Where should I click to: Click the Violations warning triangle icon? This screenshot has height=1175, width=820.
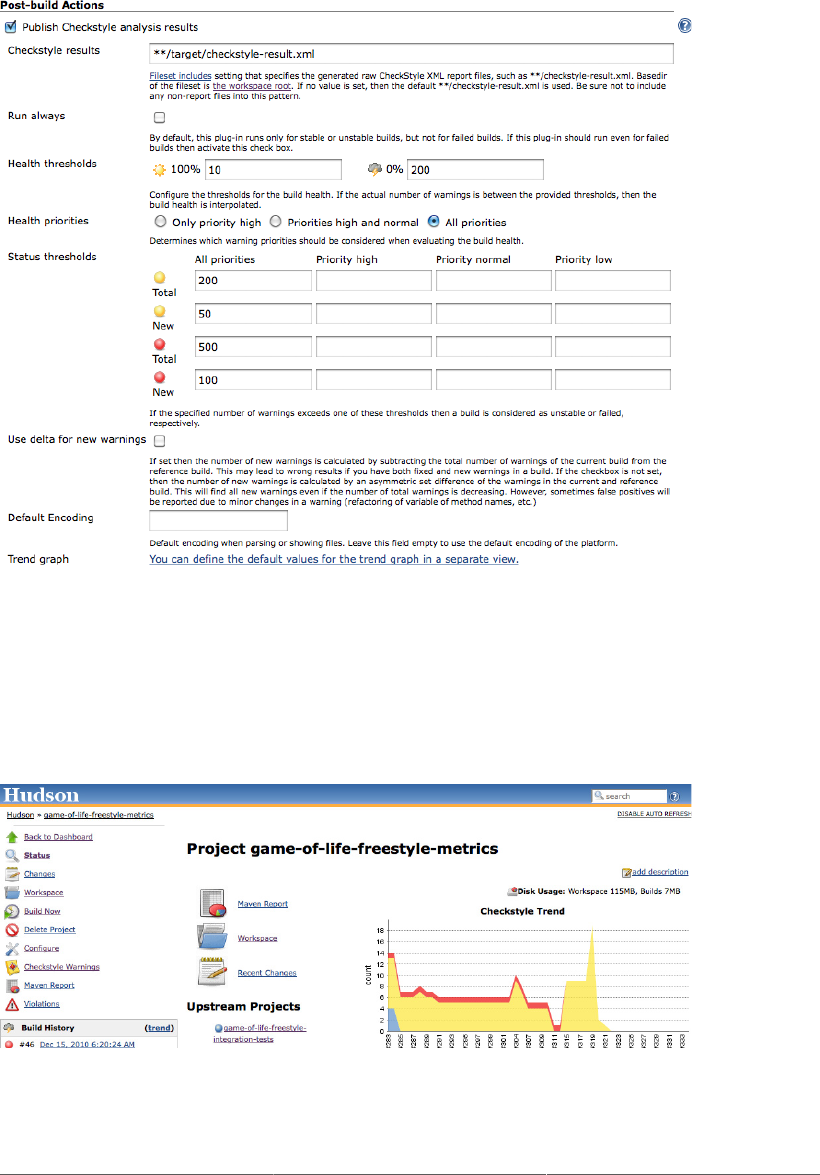[x=12, y=1004]
